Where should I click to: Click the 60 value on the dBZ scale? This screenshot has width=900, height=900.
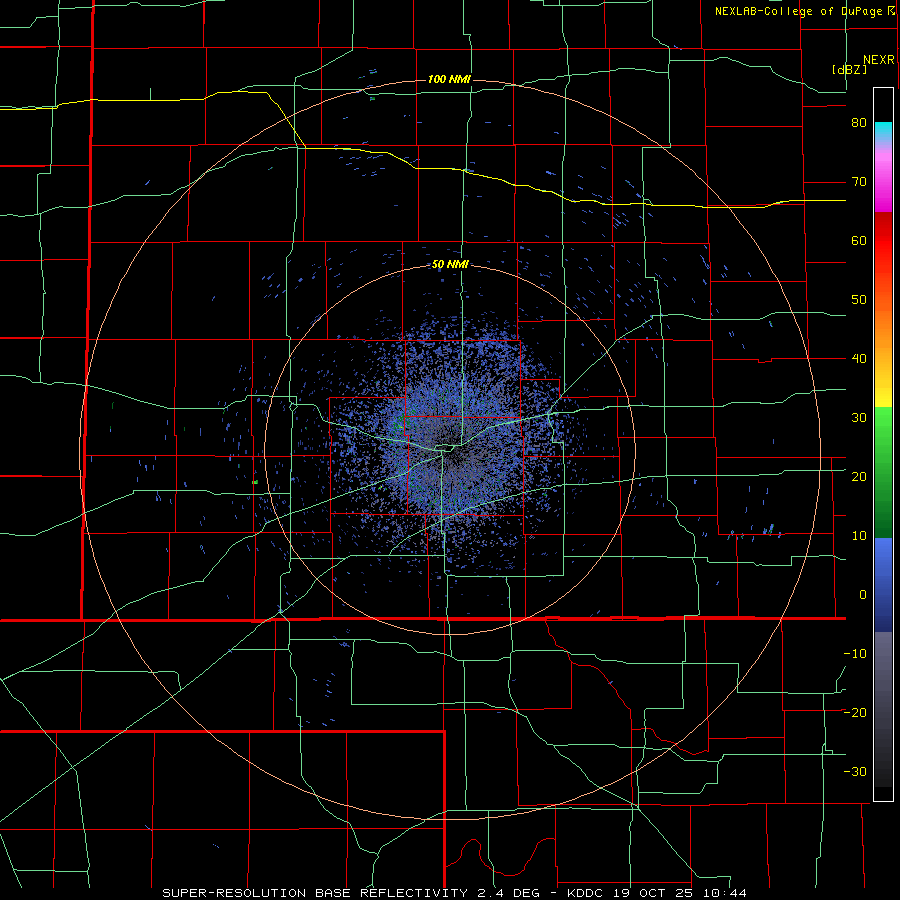point(859,240)
